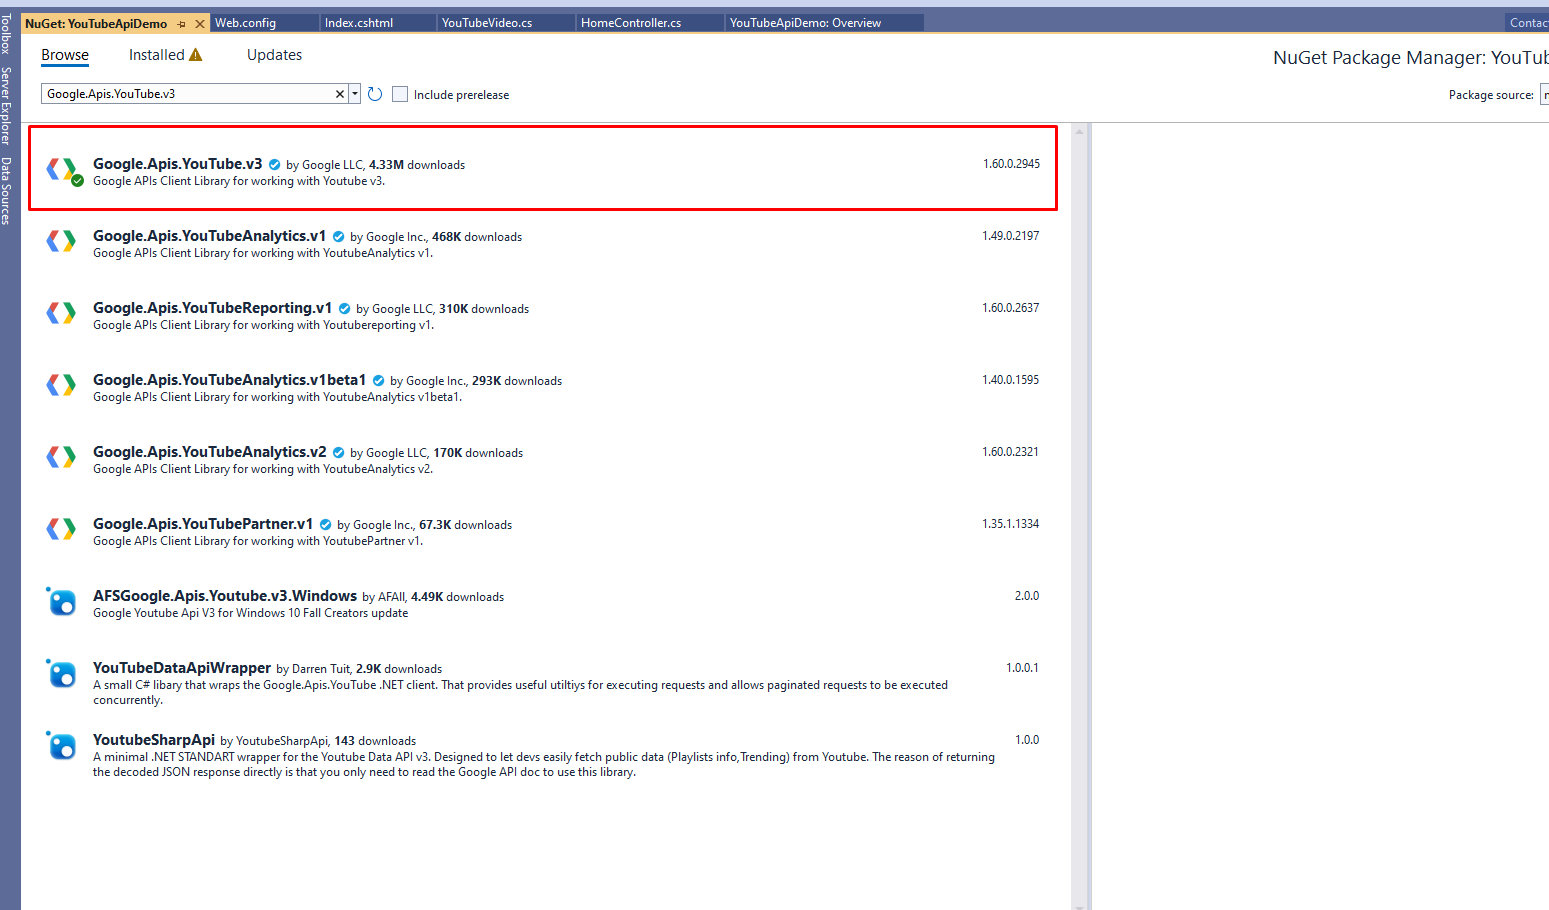Open the YouTubeApiDemo: Overview tab
This screenshot has height=910, width=1549.
[x=825, y=23]
